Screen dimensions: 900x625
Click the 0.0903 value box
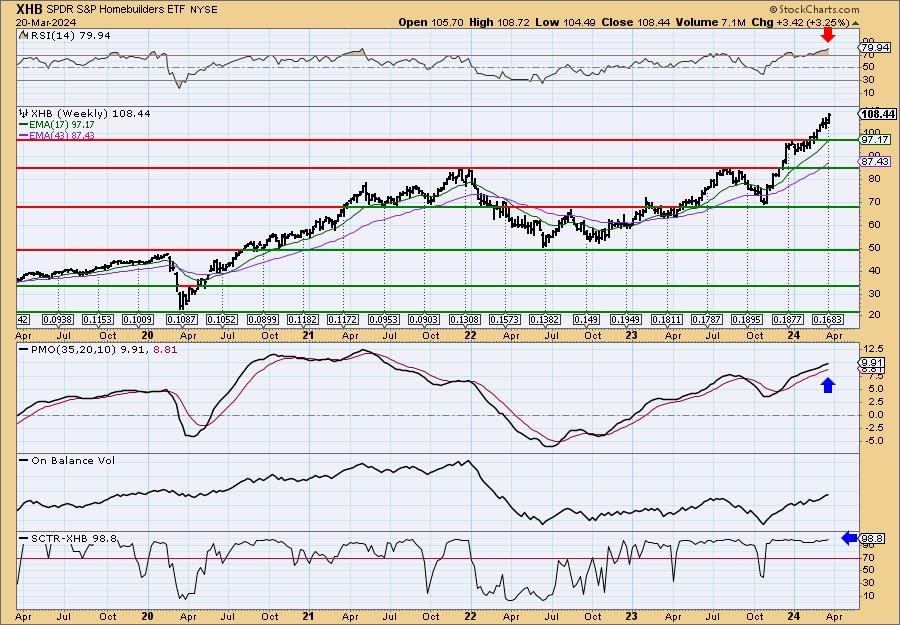[x=424, y=319]
